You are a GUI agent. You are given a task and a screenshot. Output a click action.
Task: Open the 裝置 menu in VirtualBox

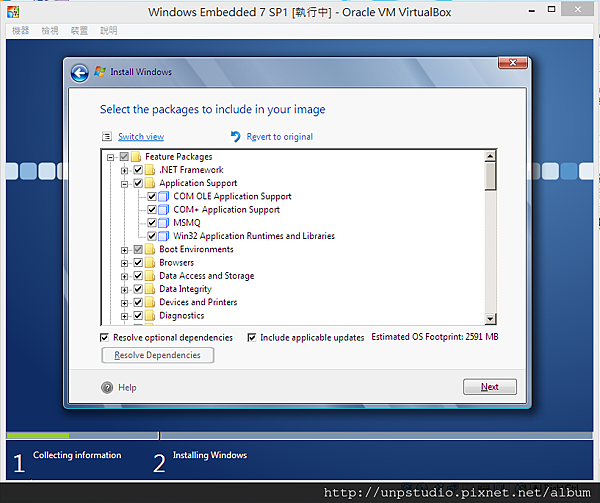click(x=79, y=31)
